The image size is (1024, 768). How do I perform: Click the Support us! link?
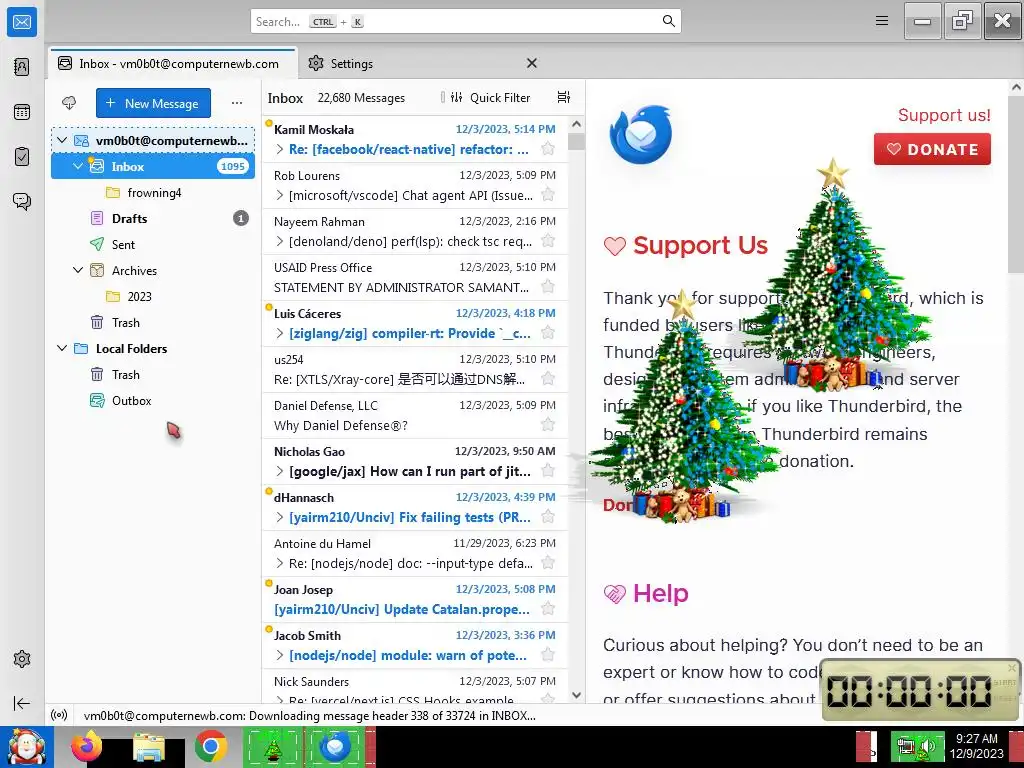[944, 115]
